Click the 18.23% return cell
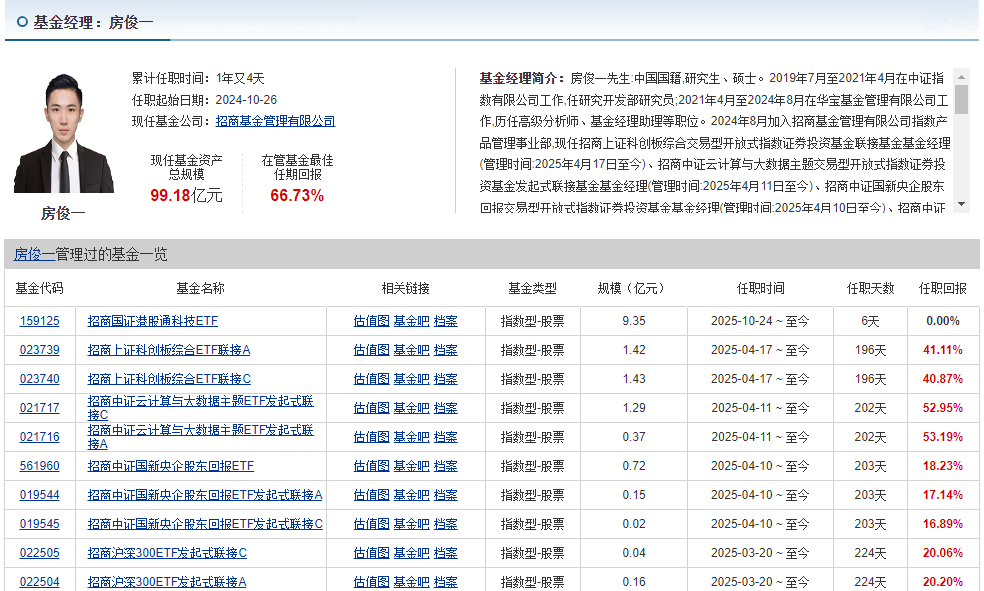The image size is (984, 591). (943, 466)
